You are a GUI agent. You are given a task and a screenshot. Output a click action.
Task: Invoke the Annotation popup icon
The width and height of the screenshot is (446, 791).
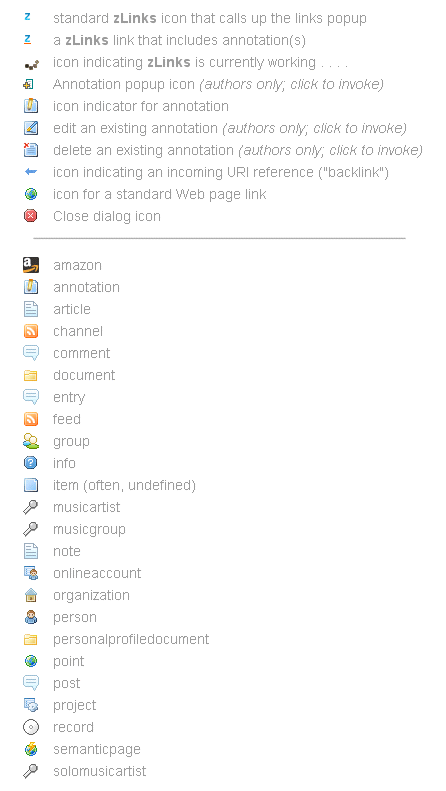(29, 84)
